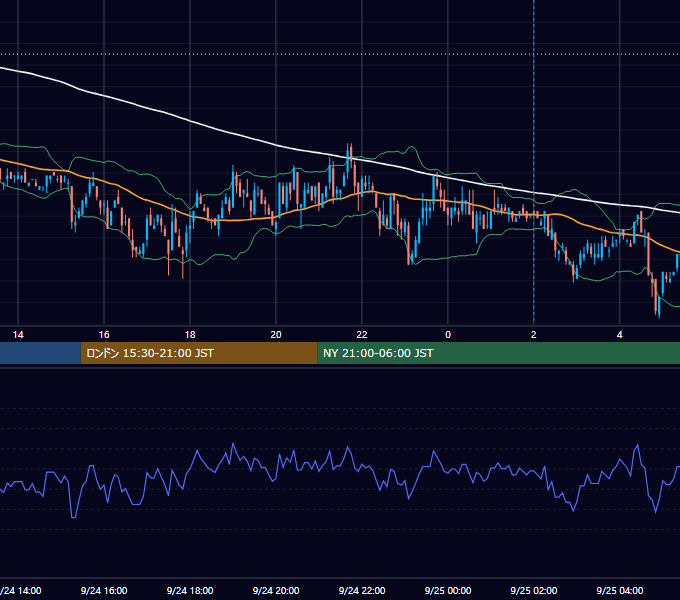Click the NY 21:00-06:00 JST session bar

tap(498, 353)
